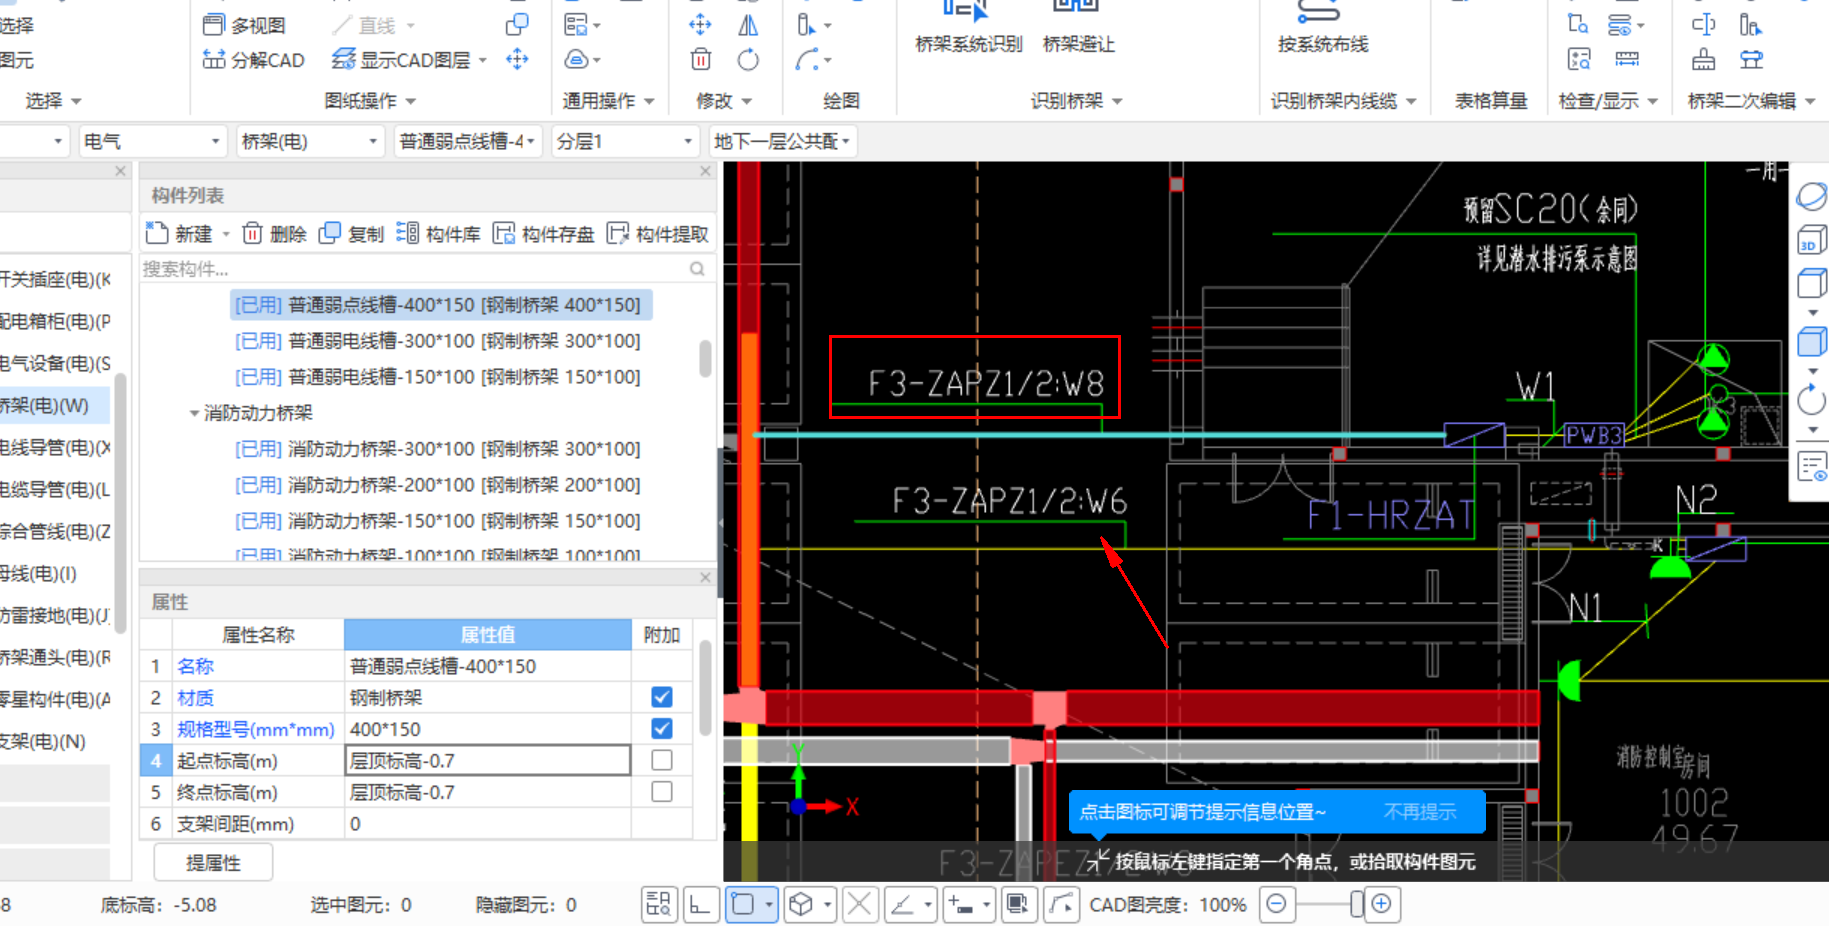Open the 多视图 multi-view tool
The height and width of the screenshot is (926, 1829).
tap(244, 25)
